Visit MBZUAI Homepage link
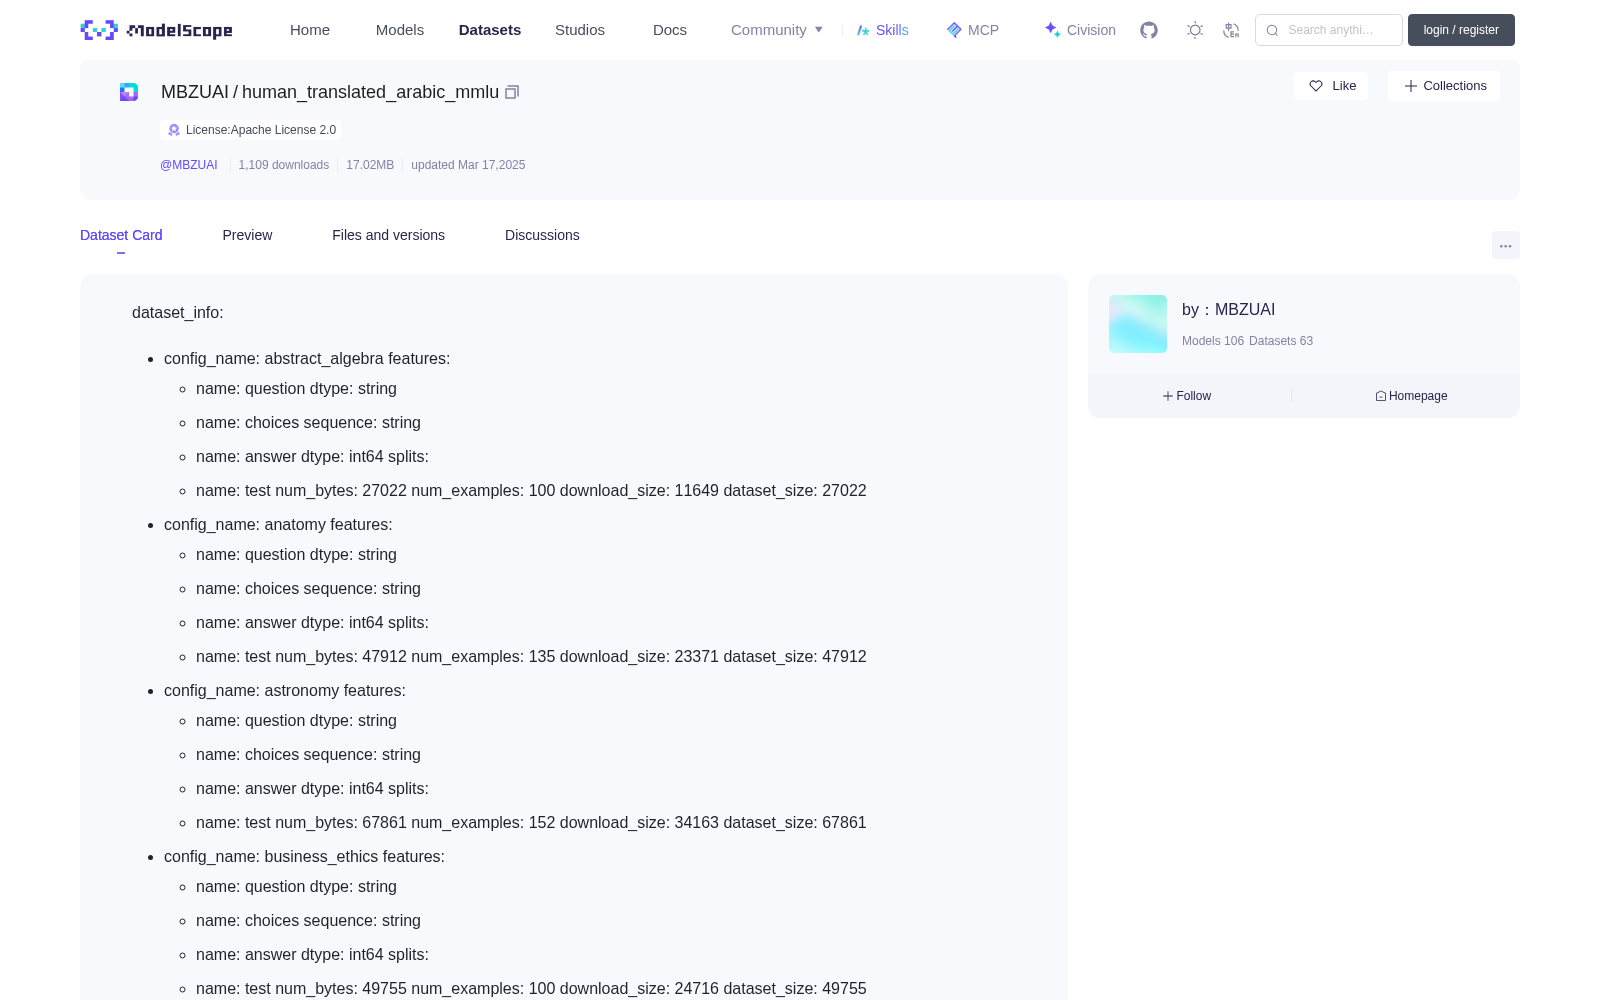This screenshot has height=1000, width=1600. point(1411,396)
